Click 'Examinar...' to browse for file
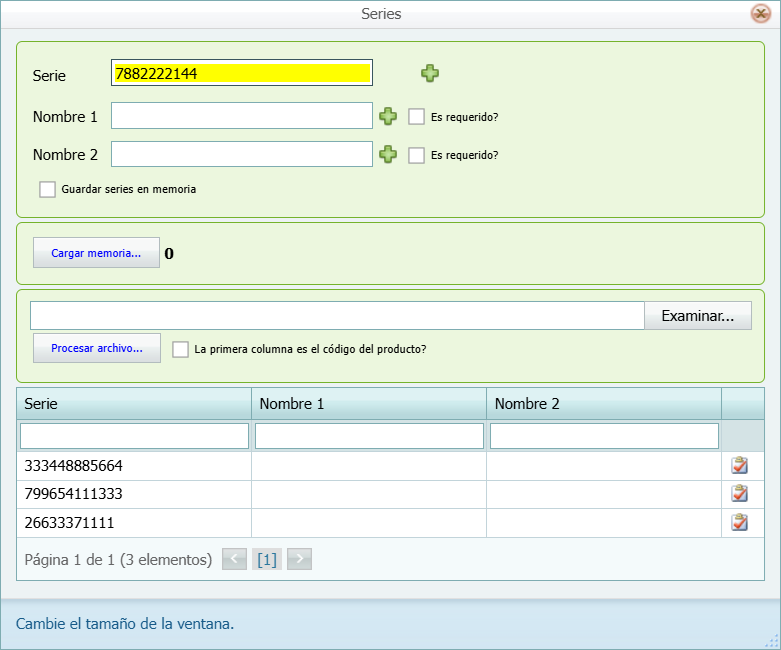 click(698, 316)
